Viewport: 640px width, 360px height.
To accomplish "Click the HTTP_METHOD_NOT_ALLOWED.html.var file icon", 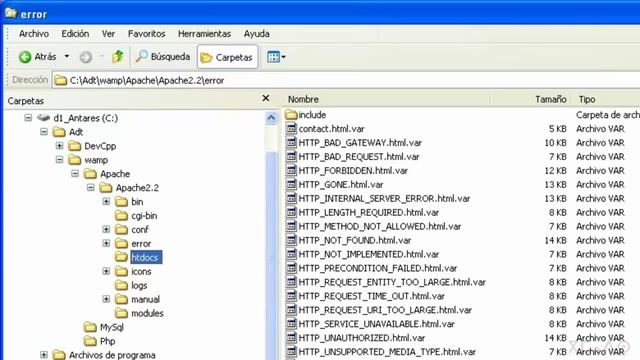I will click(291, 226).
